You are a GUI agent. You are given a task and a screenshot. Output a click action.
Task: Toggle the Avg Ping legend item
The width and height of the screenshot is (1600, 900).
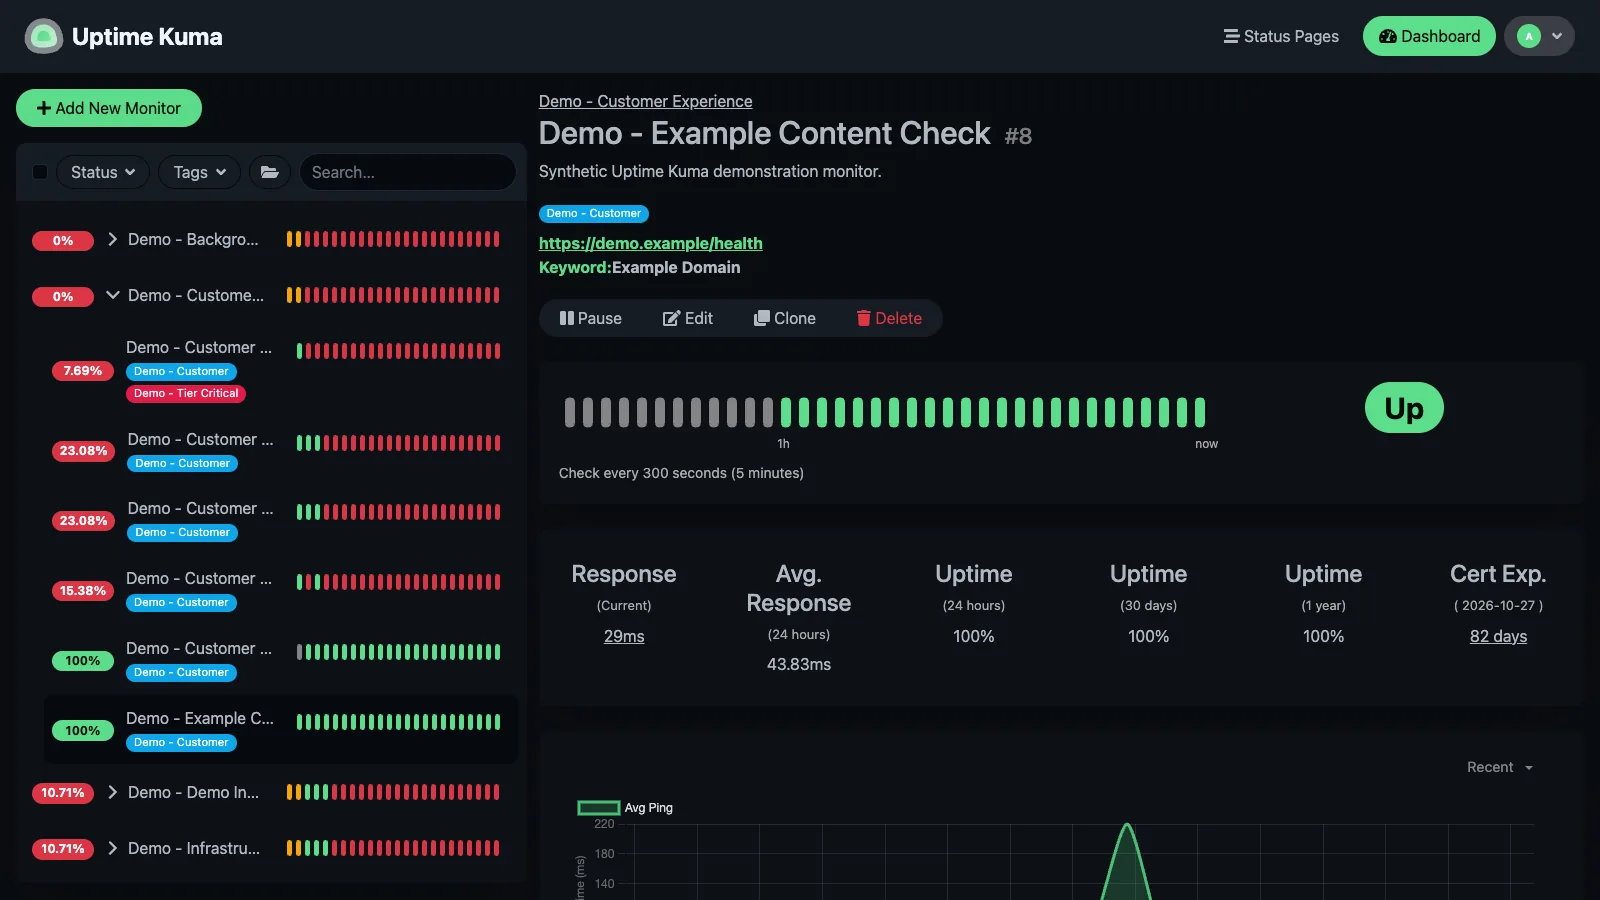coord(626,808)
